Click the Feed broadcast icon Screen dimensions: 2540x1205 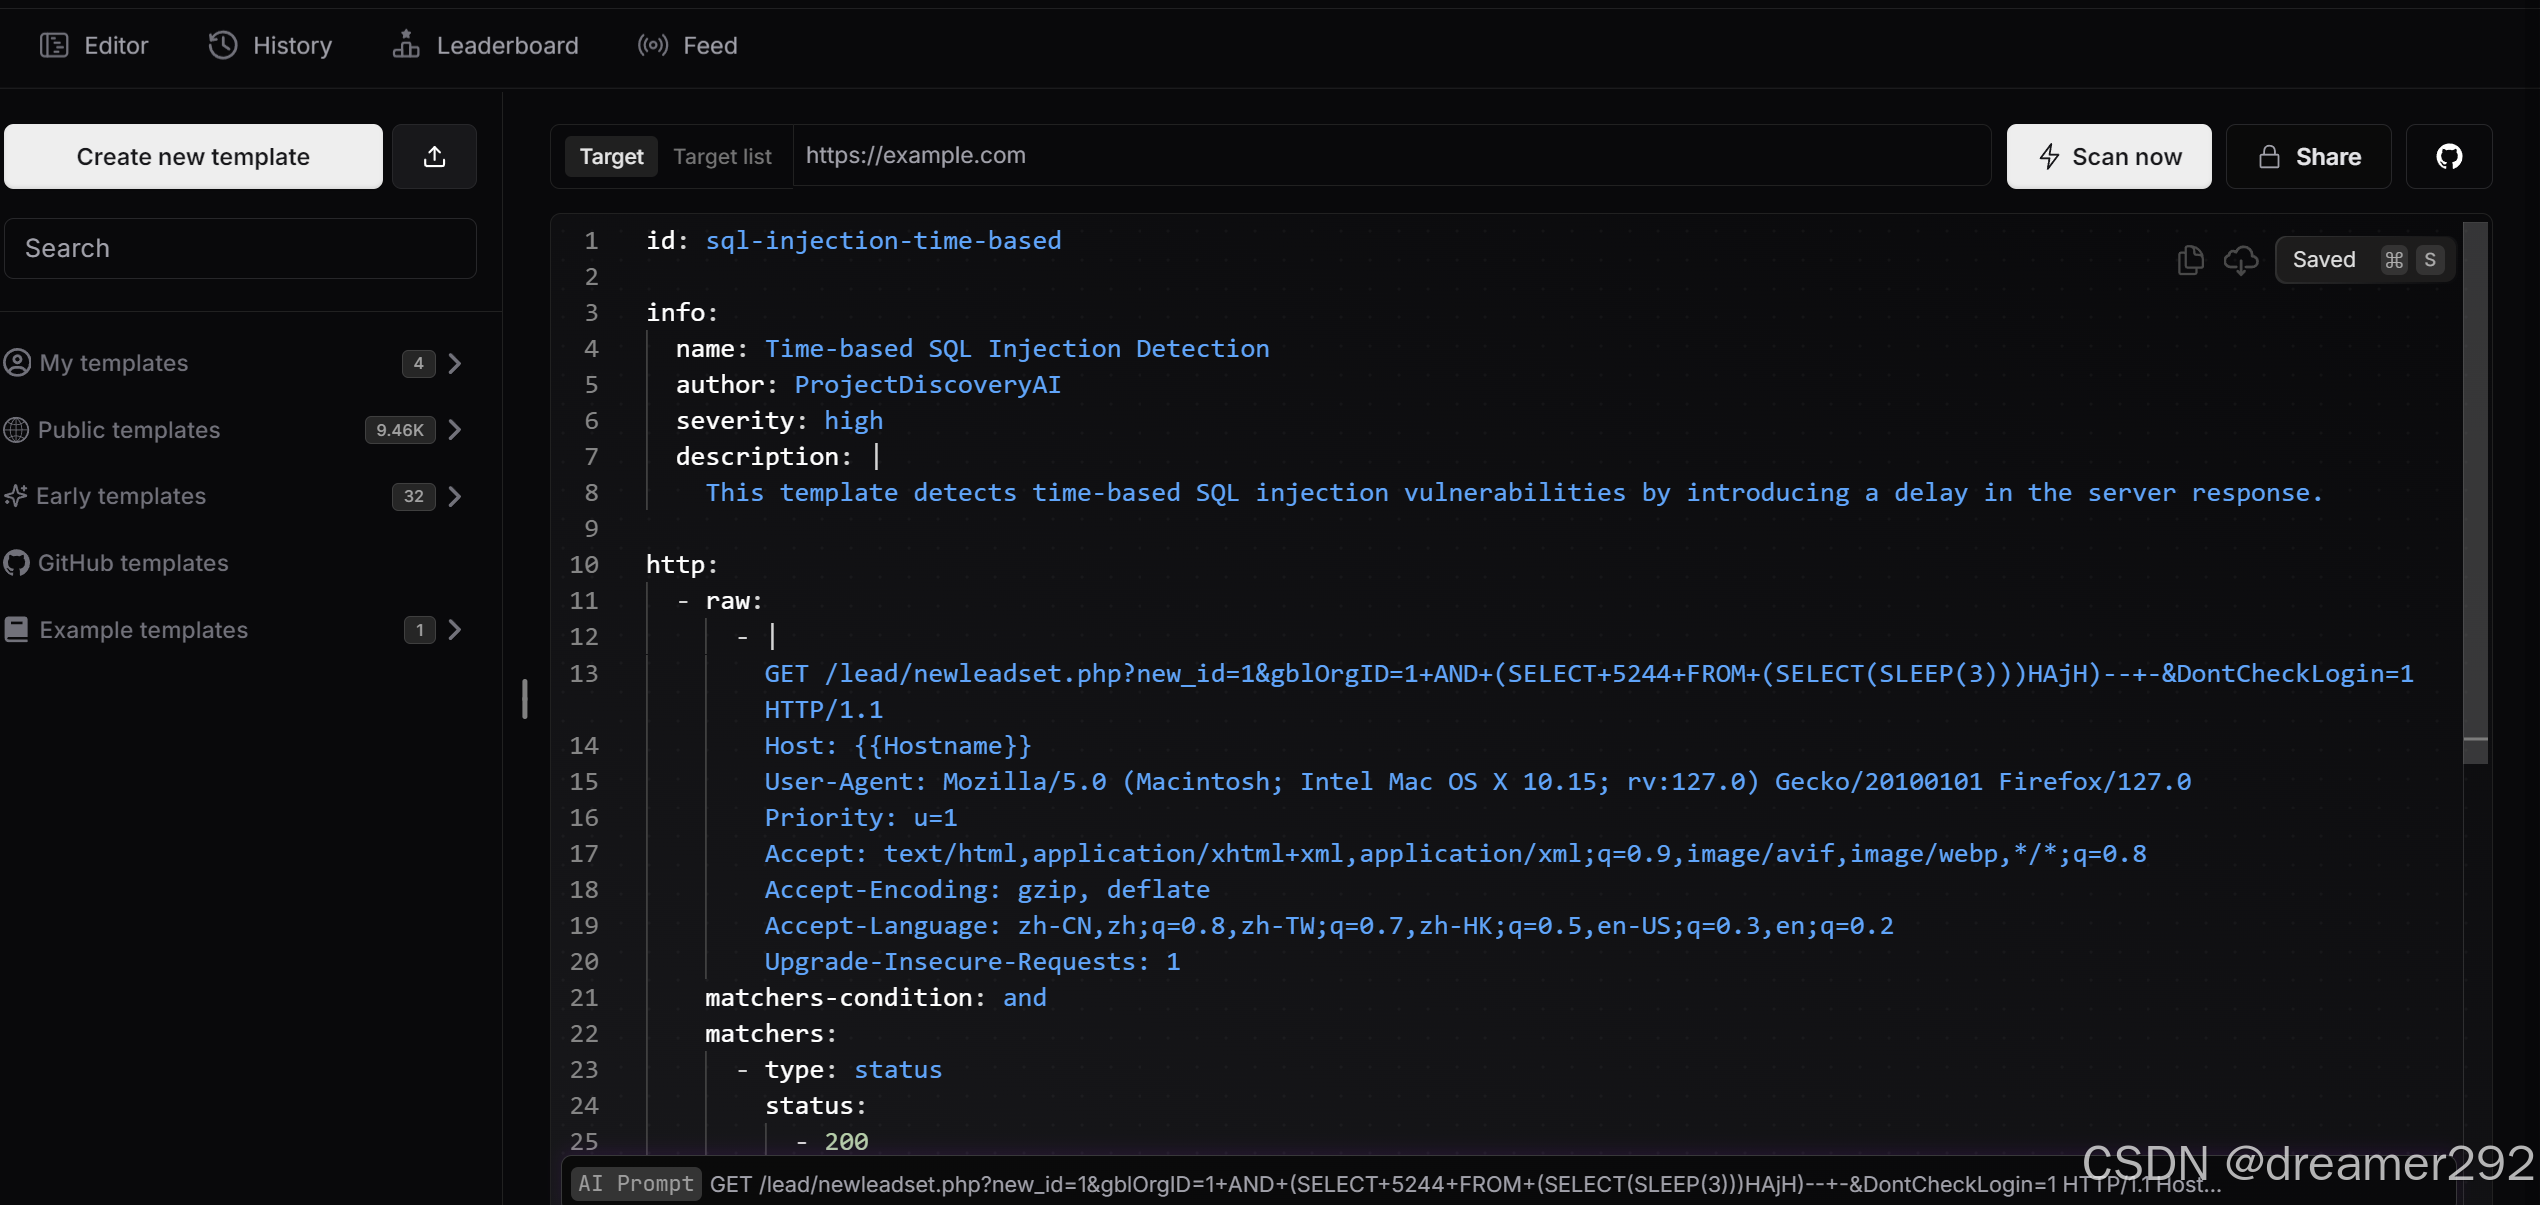[x=652, y=45]
